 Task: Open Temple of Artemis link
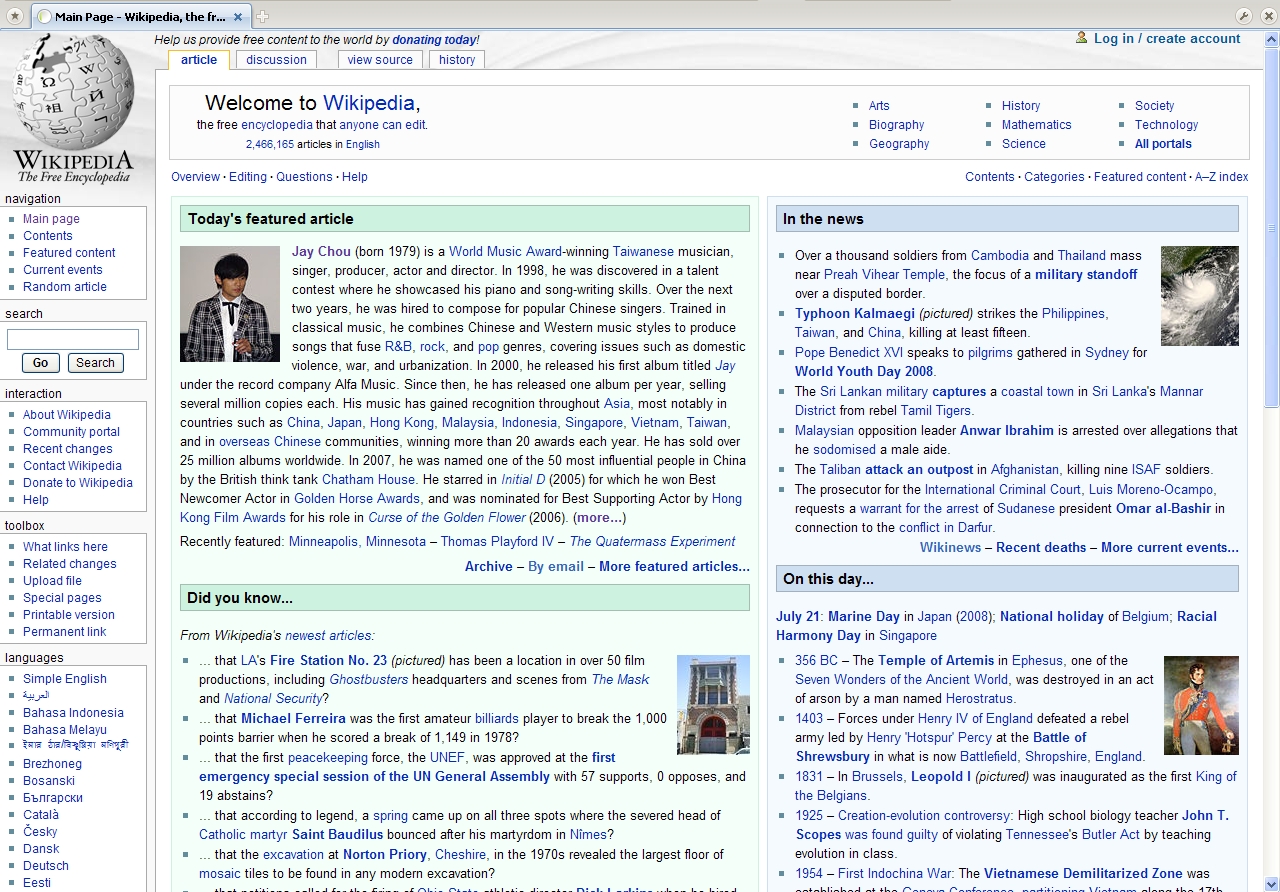(x=936, y=661)
